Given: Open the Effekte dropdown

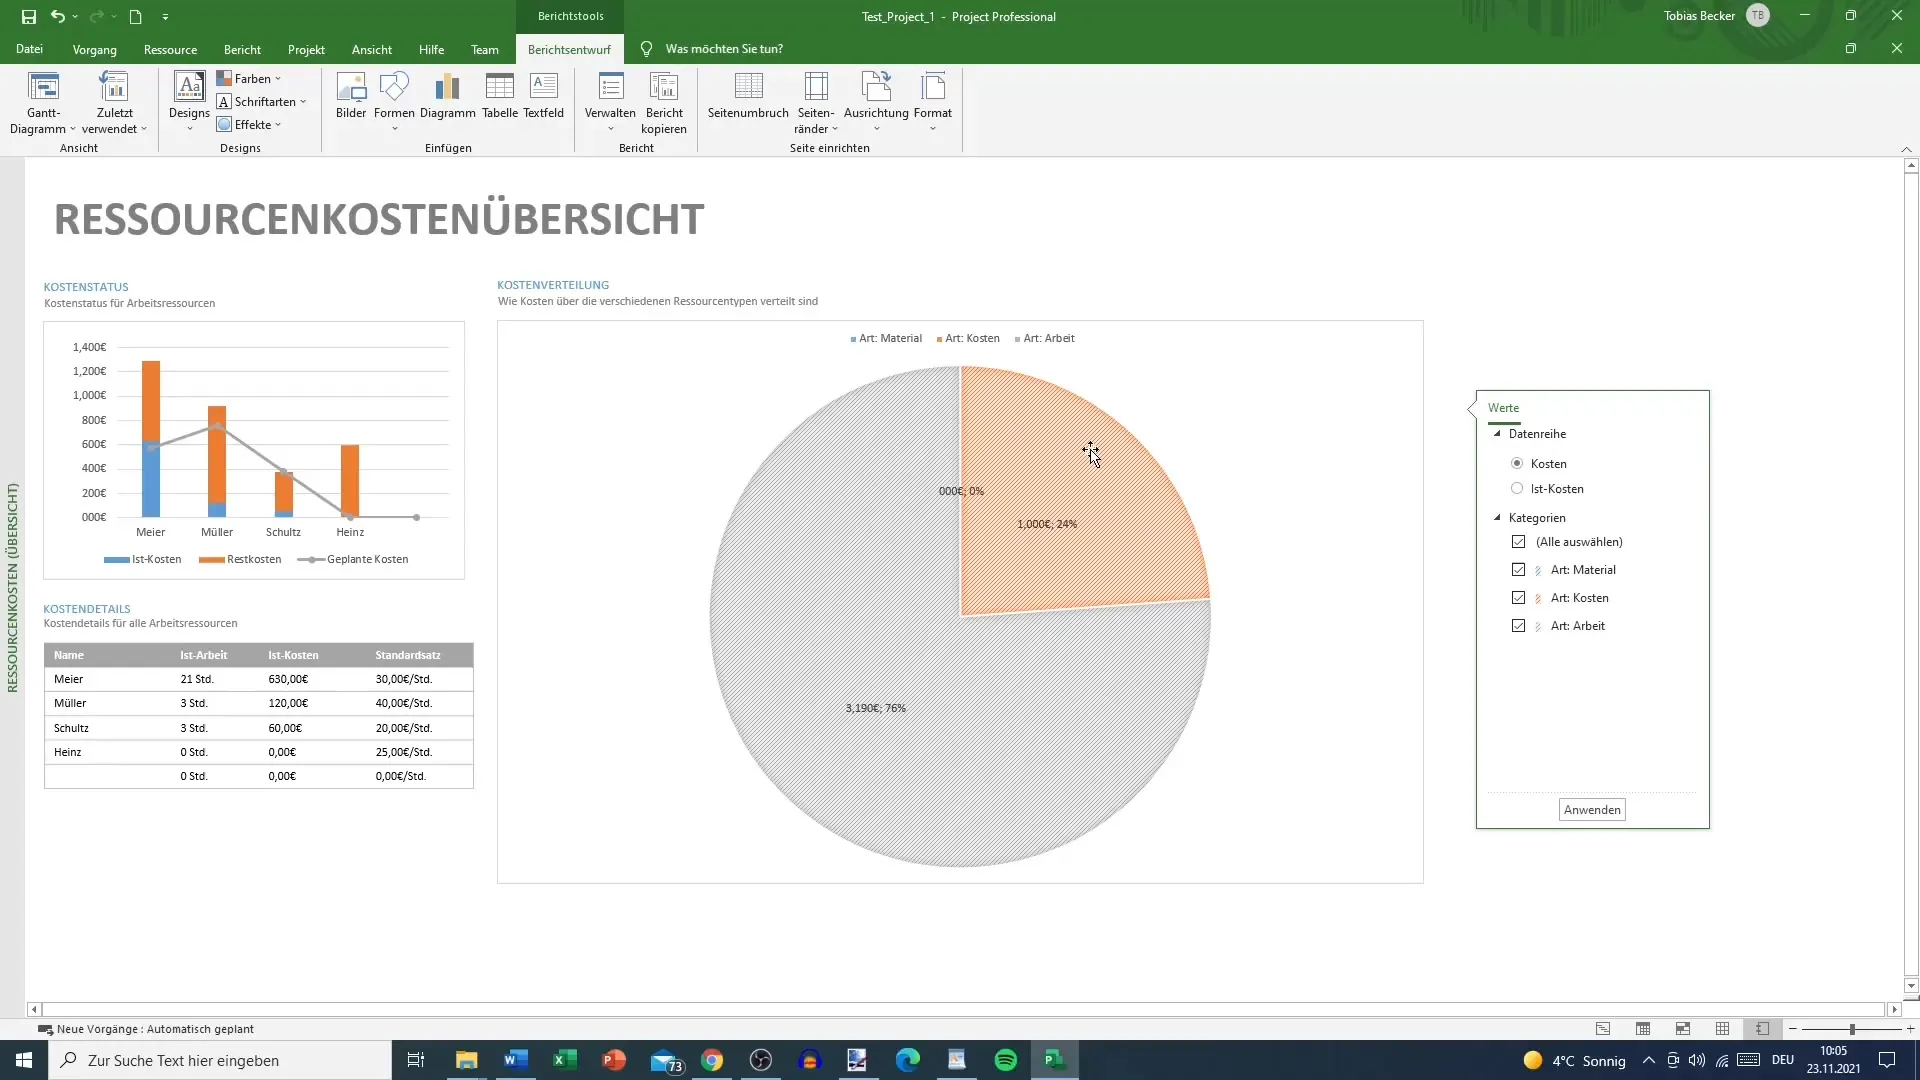Looking at the screenshot, I should pos(249,125).
